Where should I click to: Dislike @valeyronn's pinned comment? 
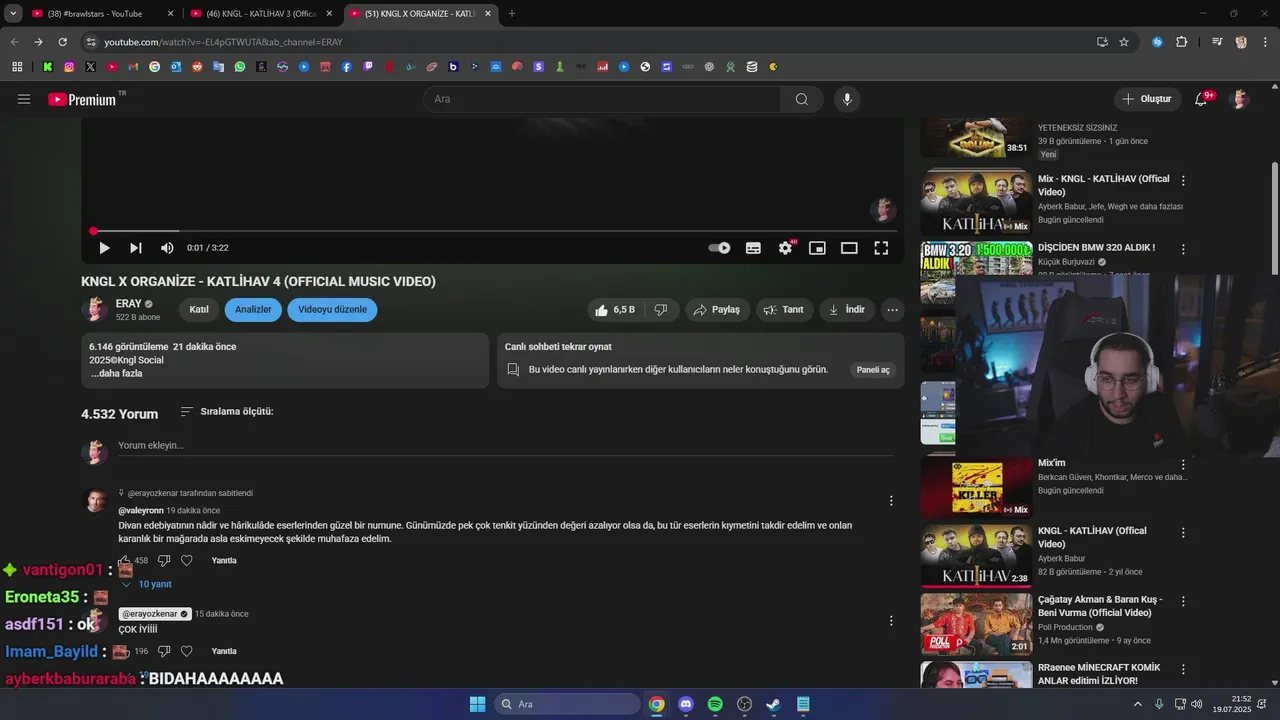164,561
